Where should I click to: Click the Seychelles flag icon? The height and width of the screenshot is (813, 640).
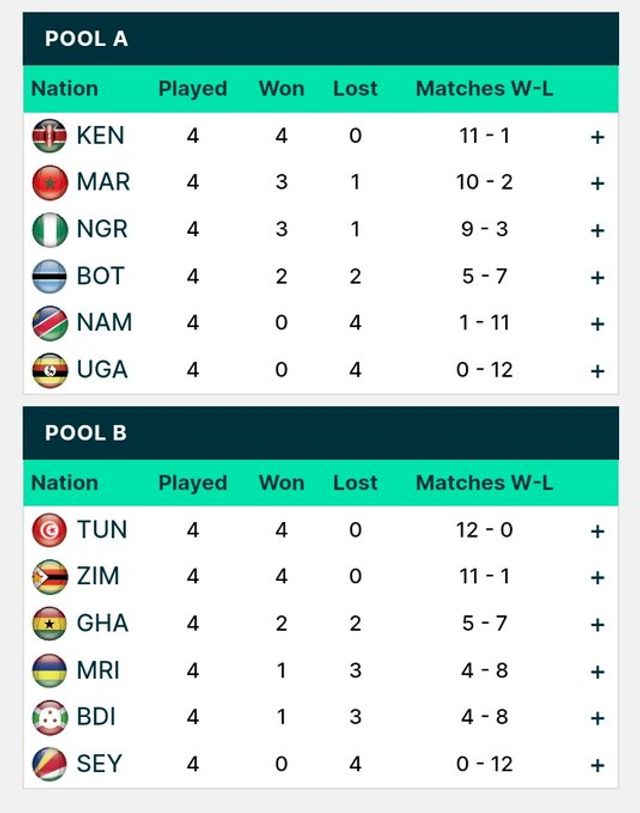coord(49,765)
